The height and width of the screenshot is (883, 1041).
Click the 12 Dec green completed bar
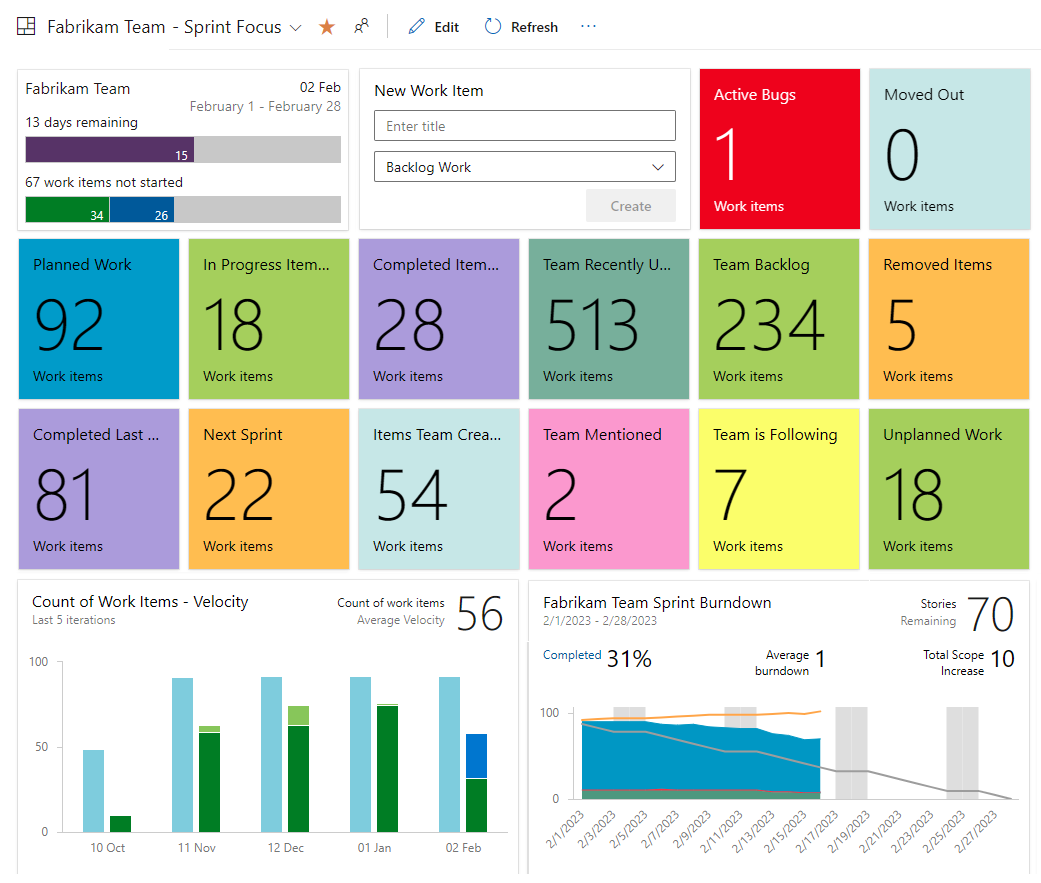pyautogui.click(x=298, y=779)
